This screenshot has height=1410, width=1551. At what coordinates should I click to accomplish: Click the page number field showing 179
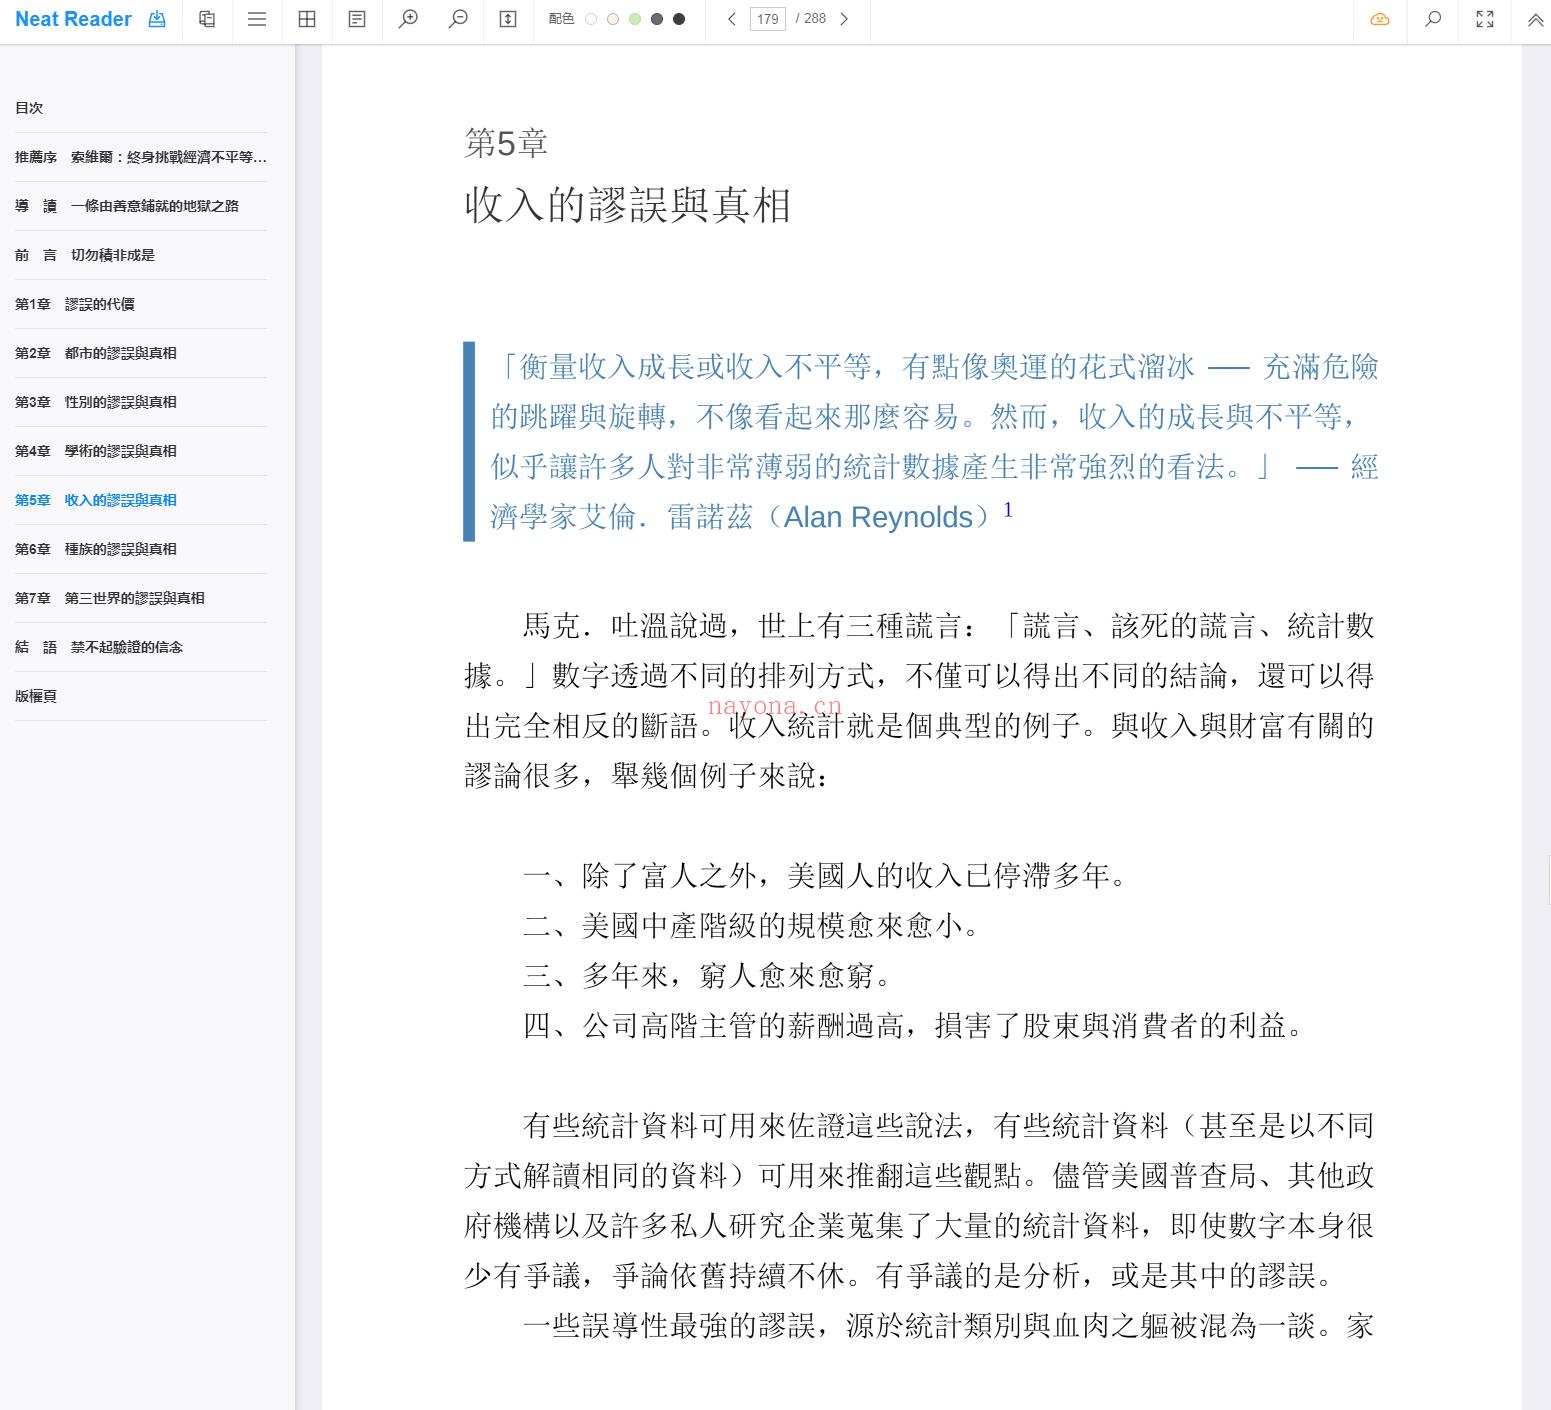(768, 19)
